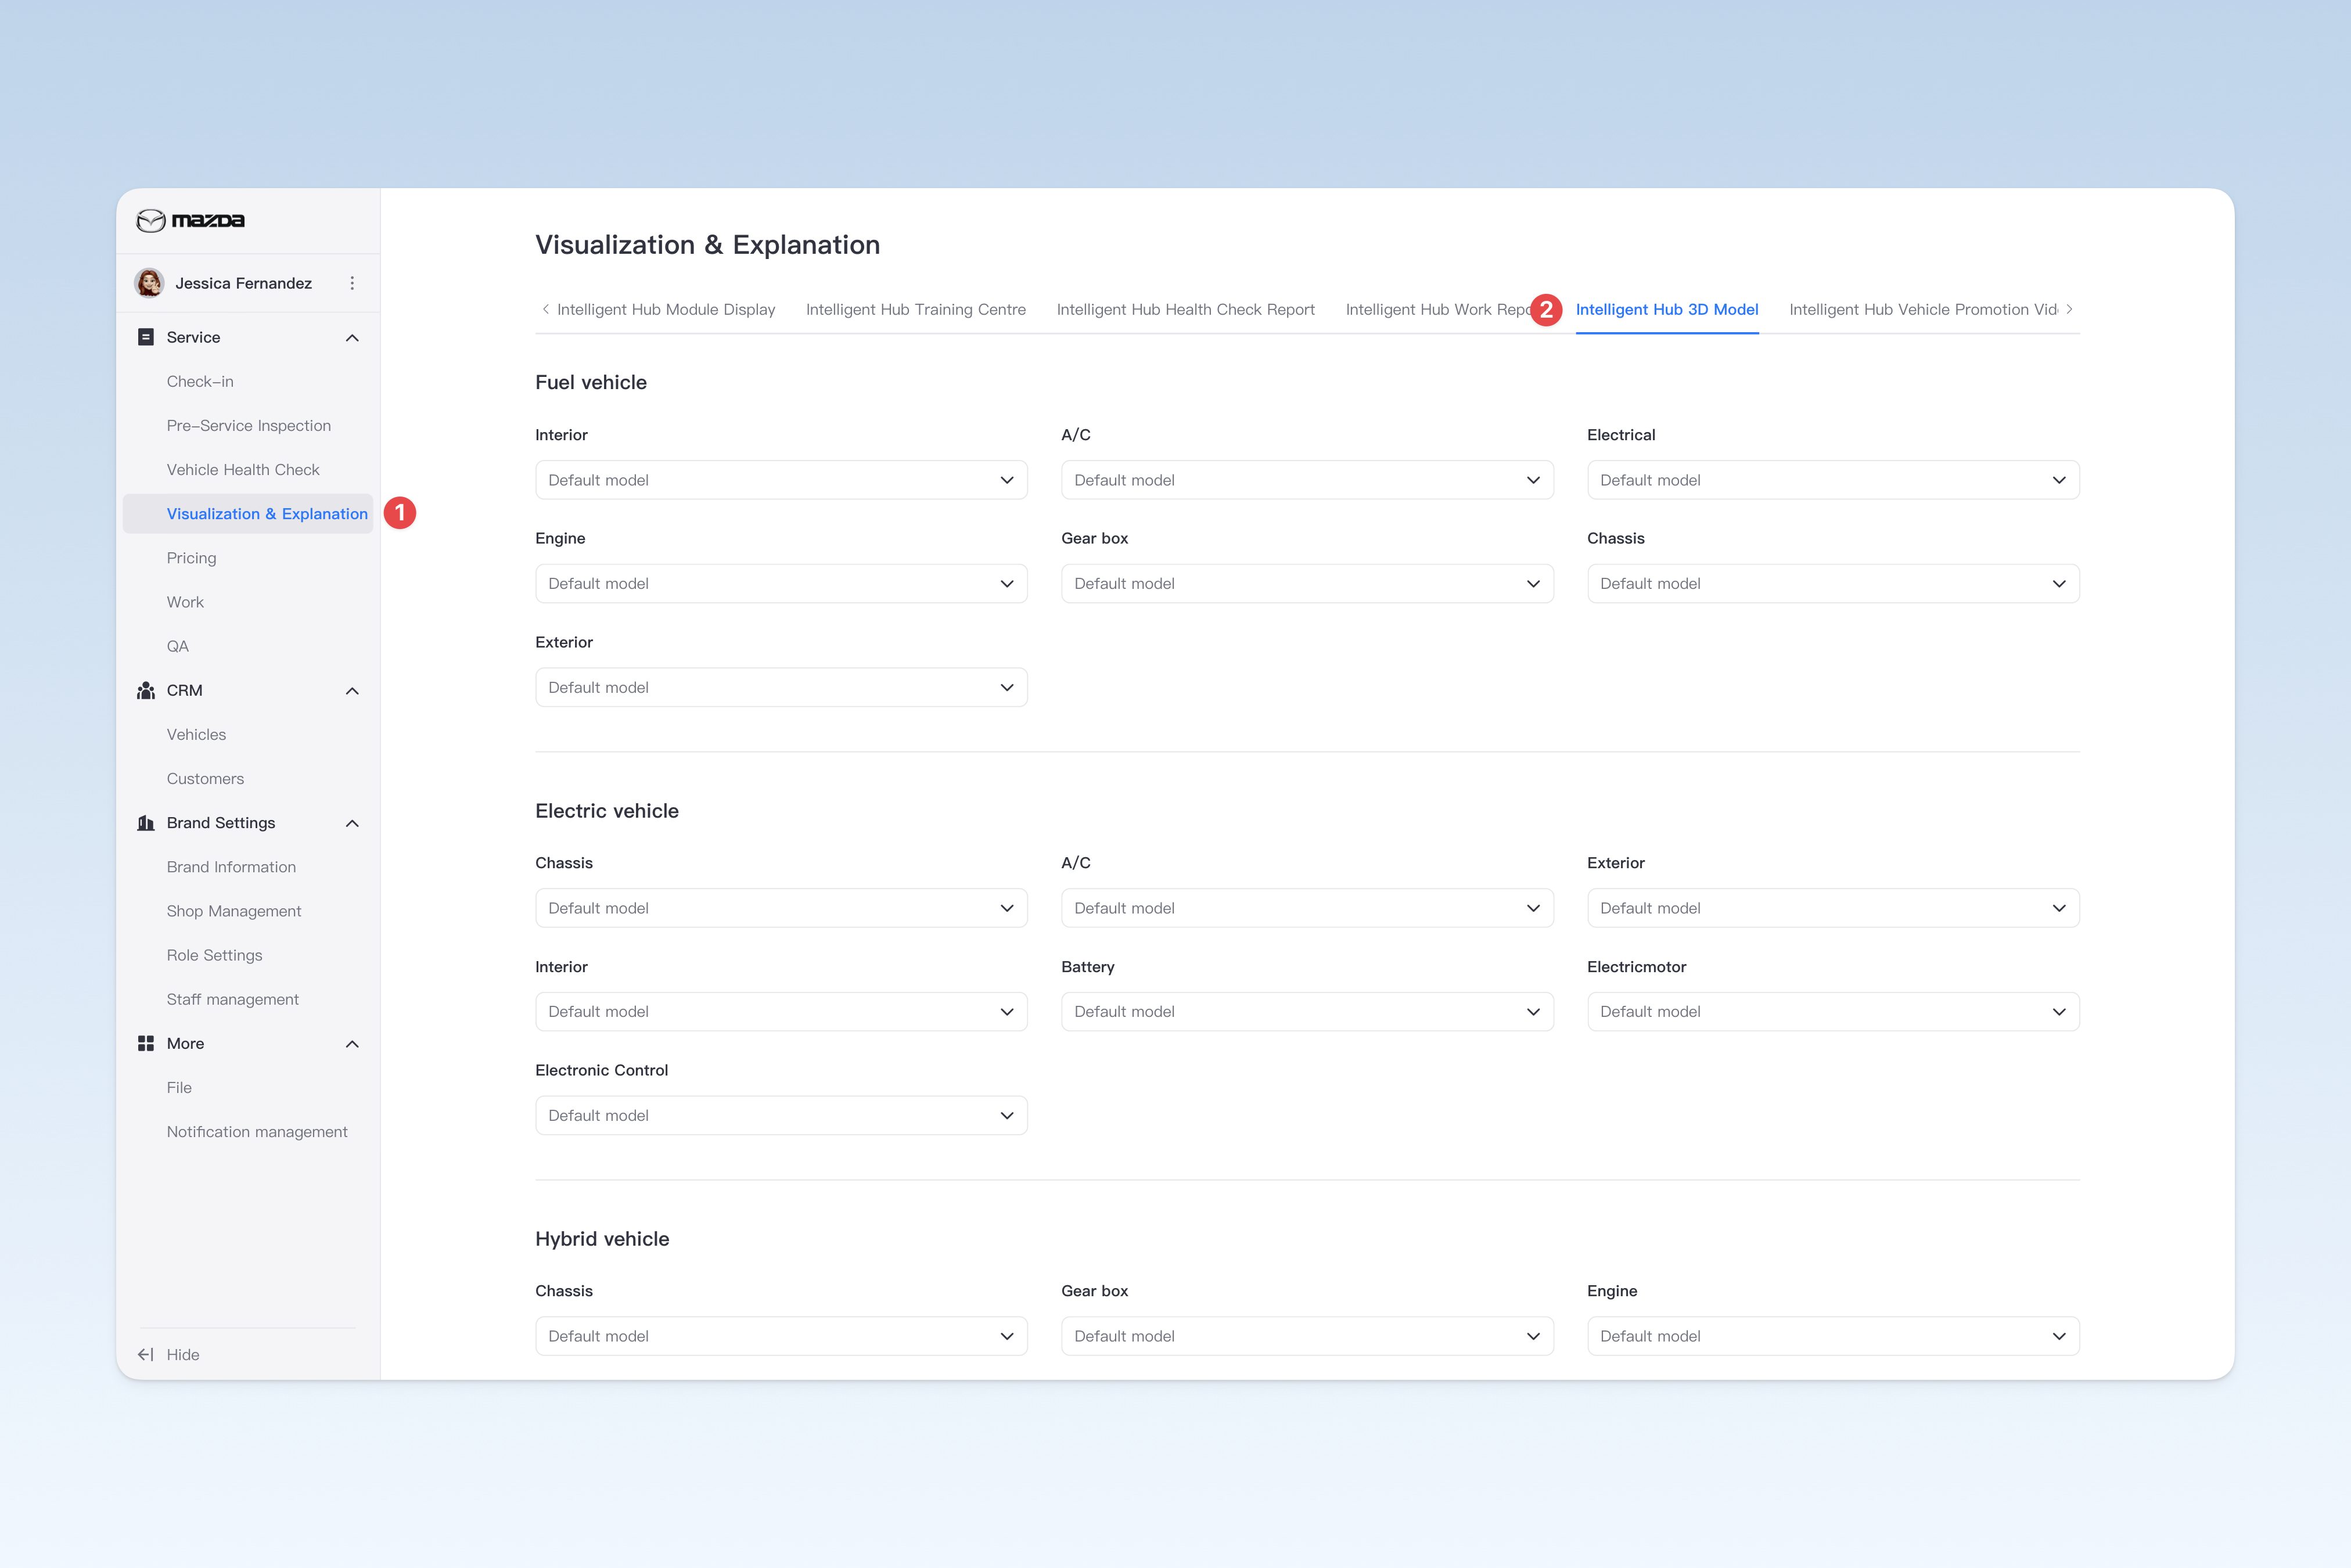Image resolution: width=2351 pixels, height=1568 pixels.
Task: Go to Check-in page
Action: coord(200,381)
